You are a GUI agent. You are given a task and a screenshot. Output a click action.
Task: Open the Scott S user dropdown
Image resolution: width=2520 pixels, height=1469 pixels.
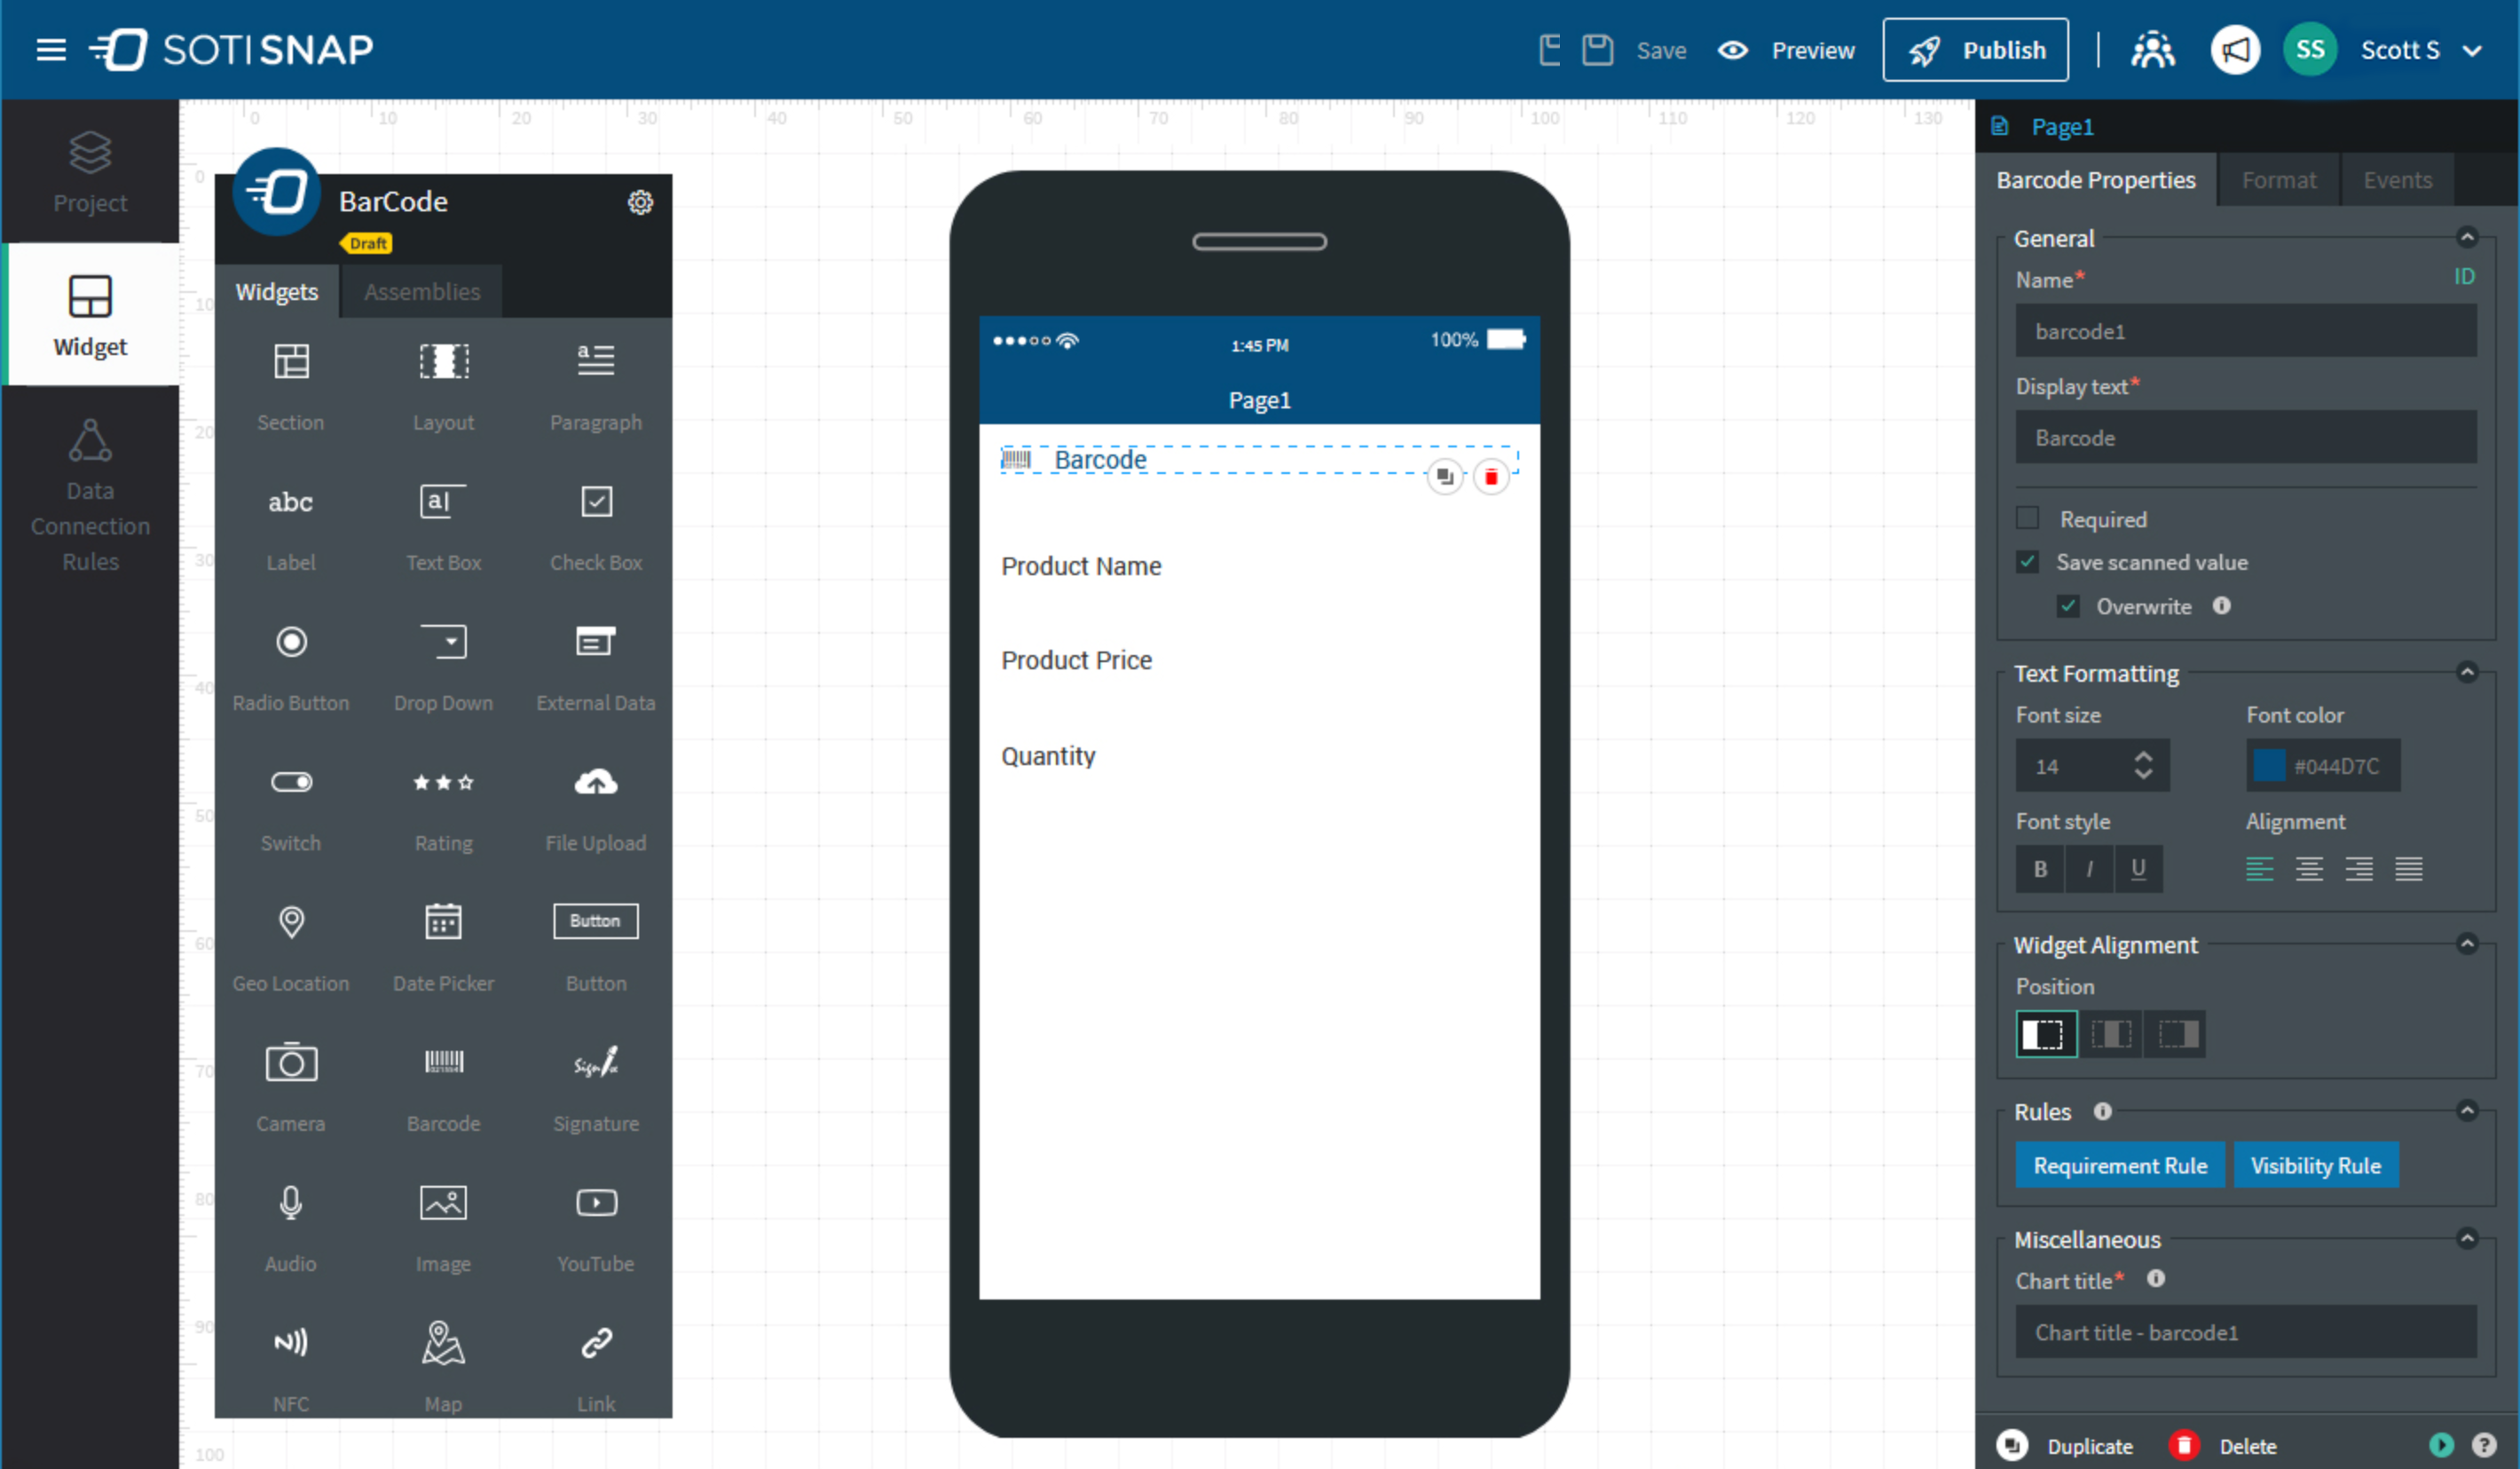(2422, 50)
